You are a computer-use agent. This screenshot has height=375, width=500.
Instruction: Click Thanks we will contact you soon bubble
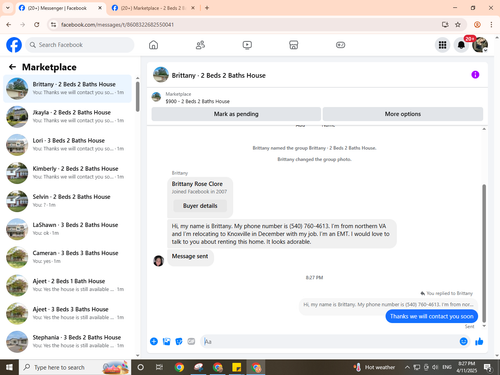tap(432, 316)
